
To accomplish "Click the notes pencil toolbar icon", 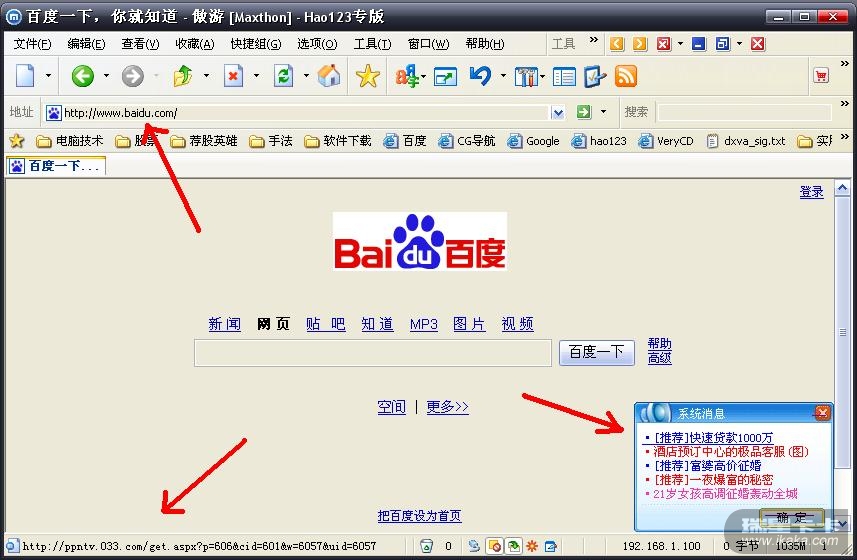I will coord(595,76).
